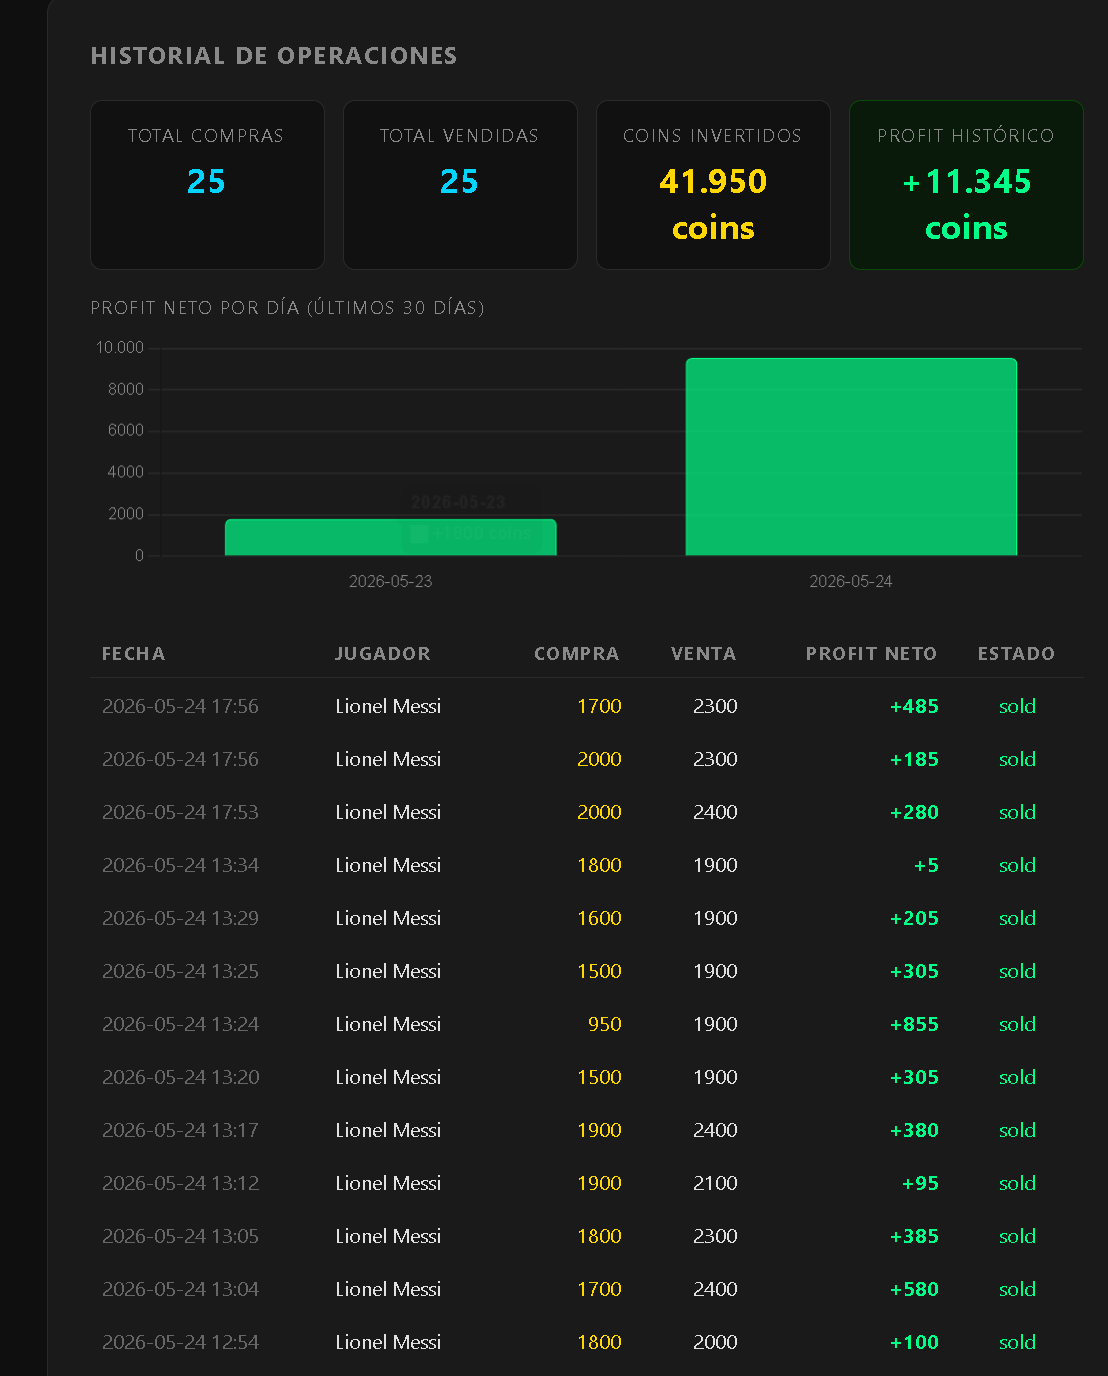Viewport: 1108px width, 1376px height.
Task: Click the date 2026-05-24 13:20
Action: 180,1077
